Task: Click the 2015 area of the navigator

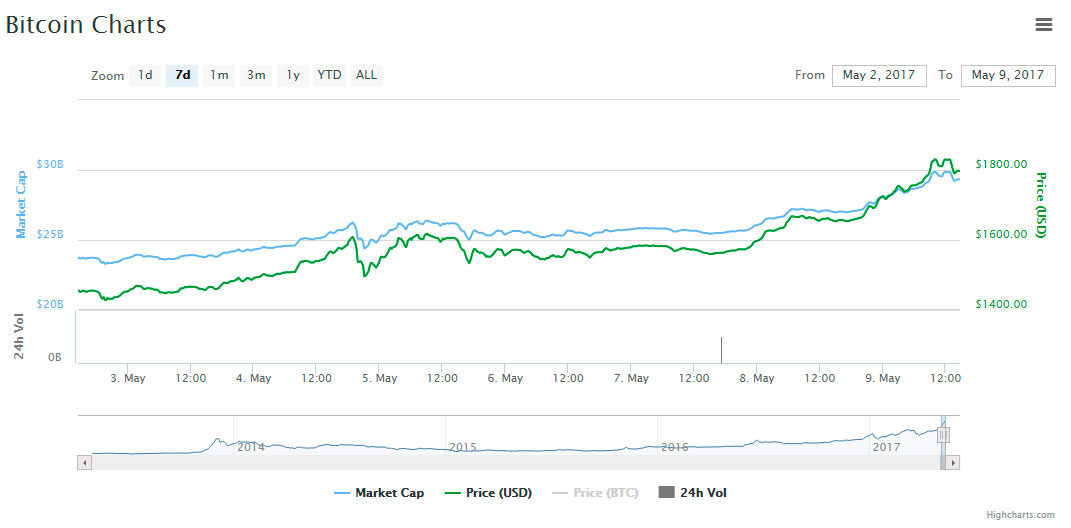Action: [462, 447]
